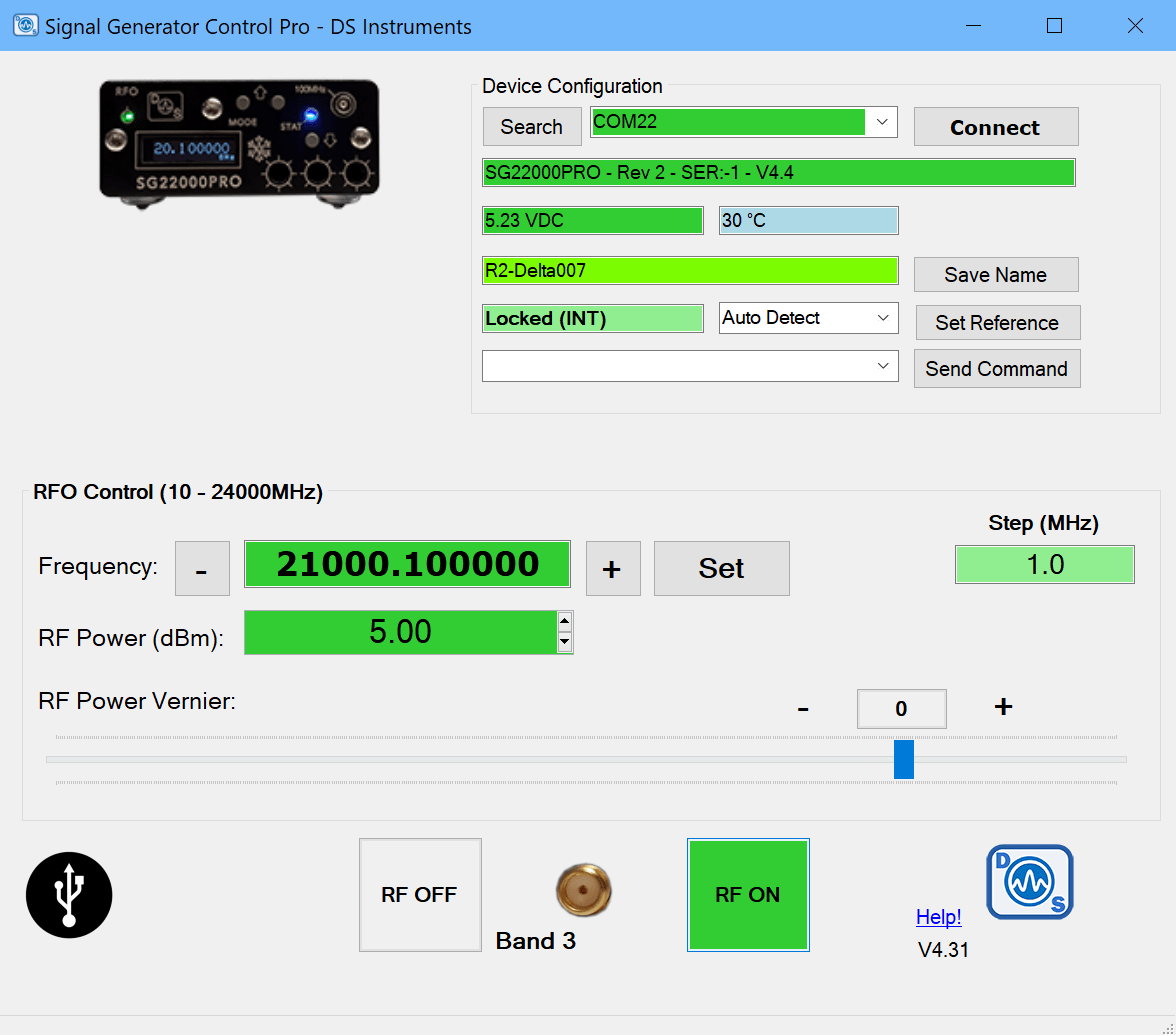The width and height of the screenshot is (1176, 1035).
Task: Decrease RF Power Vernier with minus
Action: click(x=802, y=708)
